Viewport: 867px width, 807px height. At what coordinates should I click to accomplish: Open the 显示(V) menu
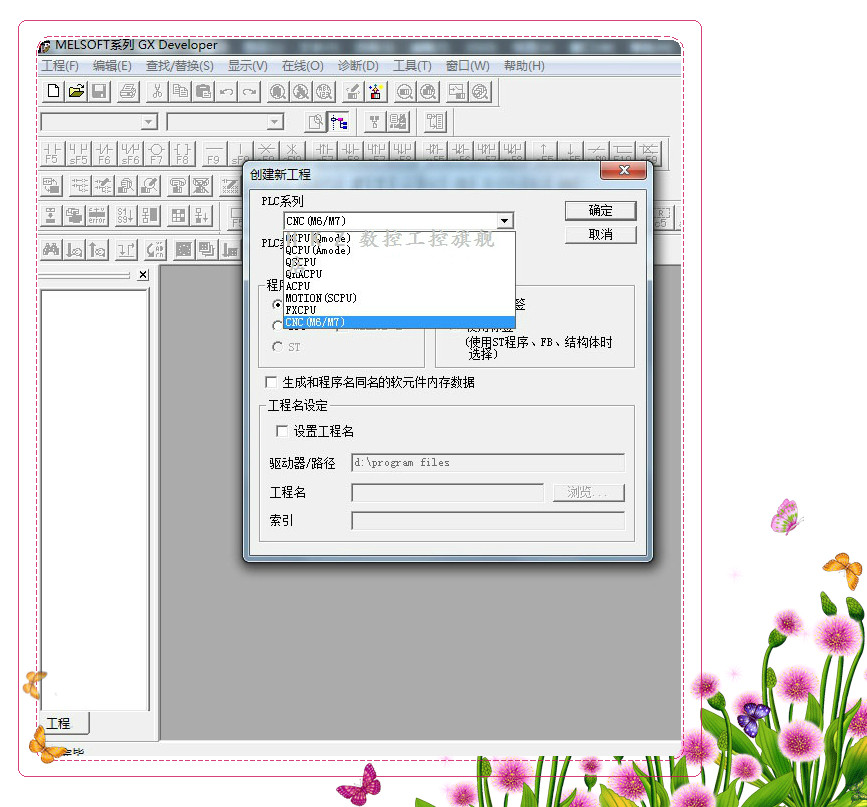[x=248, y=66]
